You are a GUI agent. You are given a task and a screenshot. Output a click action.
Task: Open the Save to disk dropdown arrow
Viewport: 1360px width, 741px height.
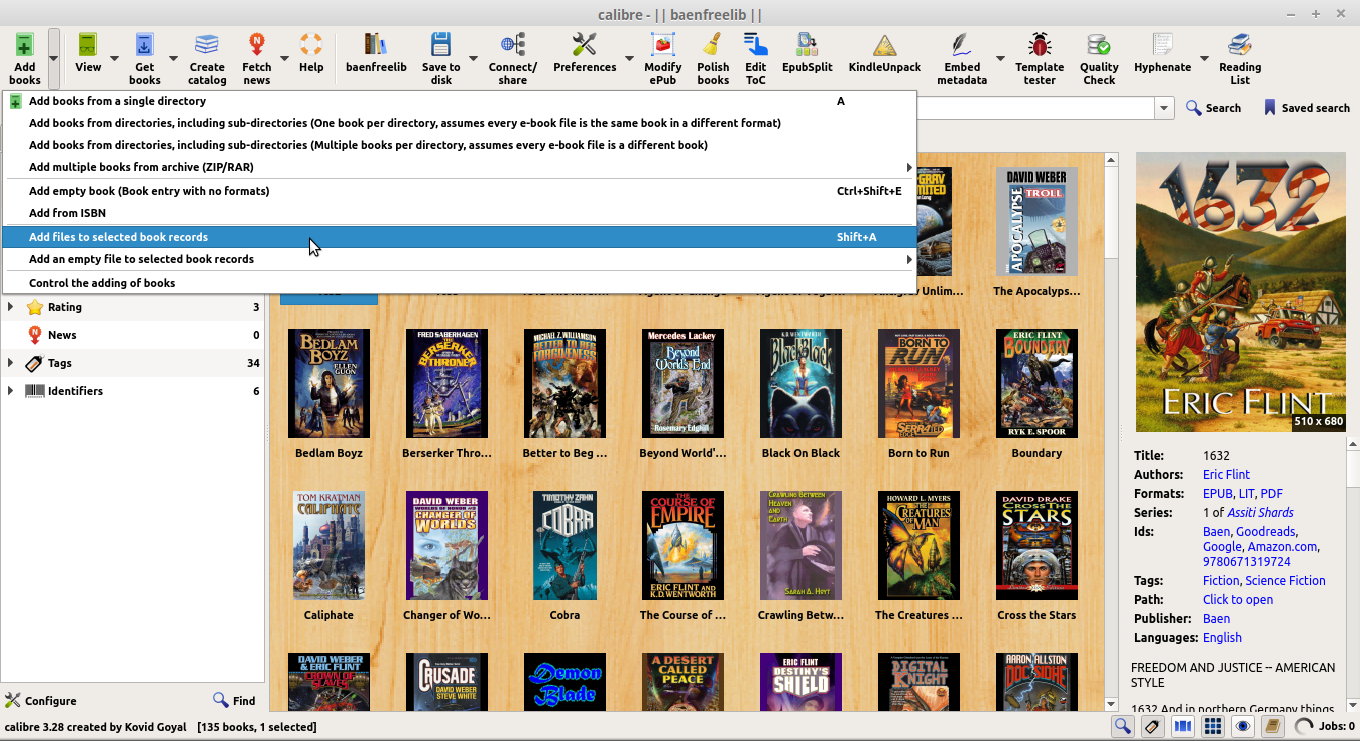tap(473, 58)
